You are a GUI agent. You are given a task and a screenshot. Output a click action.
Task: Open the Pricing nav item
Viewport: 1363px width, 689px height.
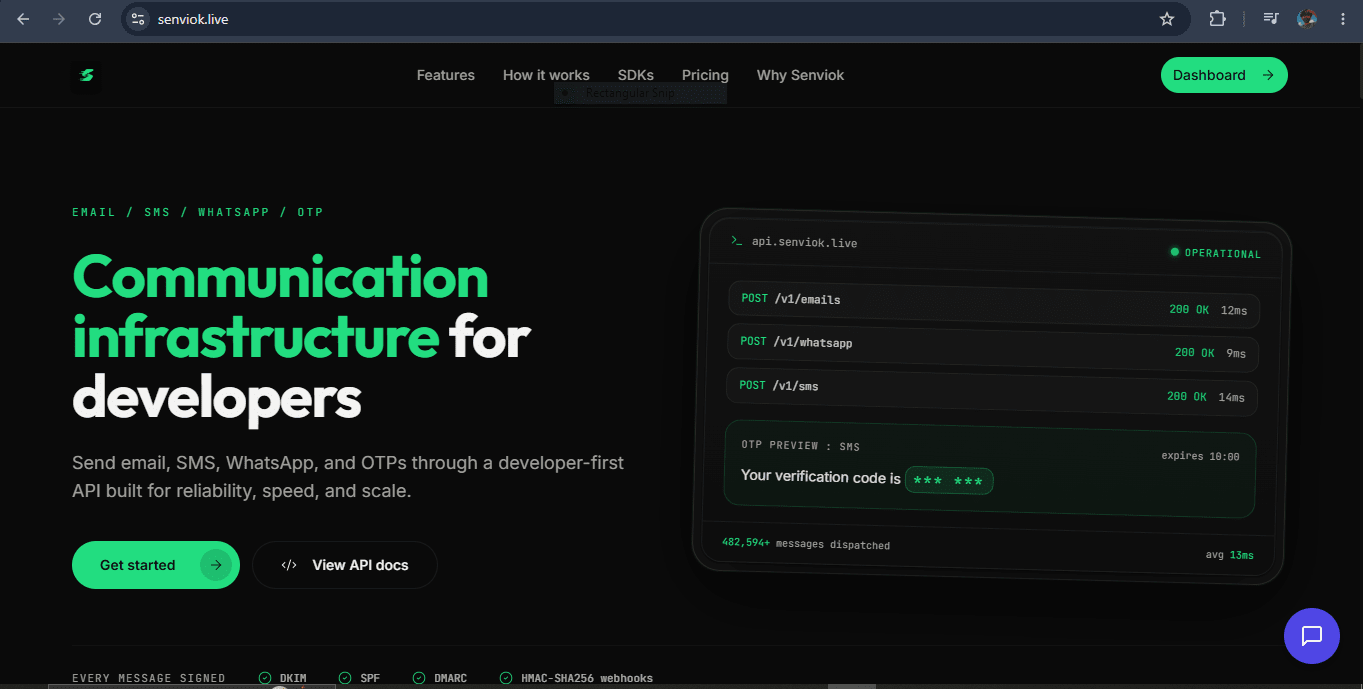click(705, 75)
